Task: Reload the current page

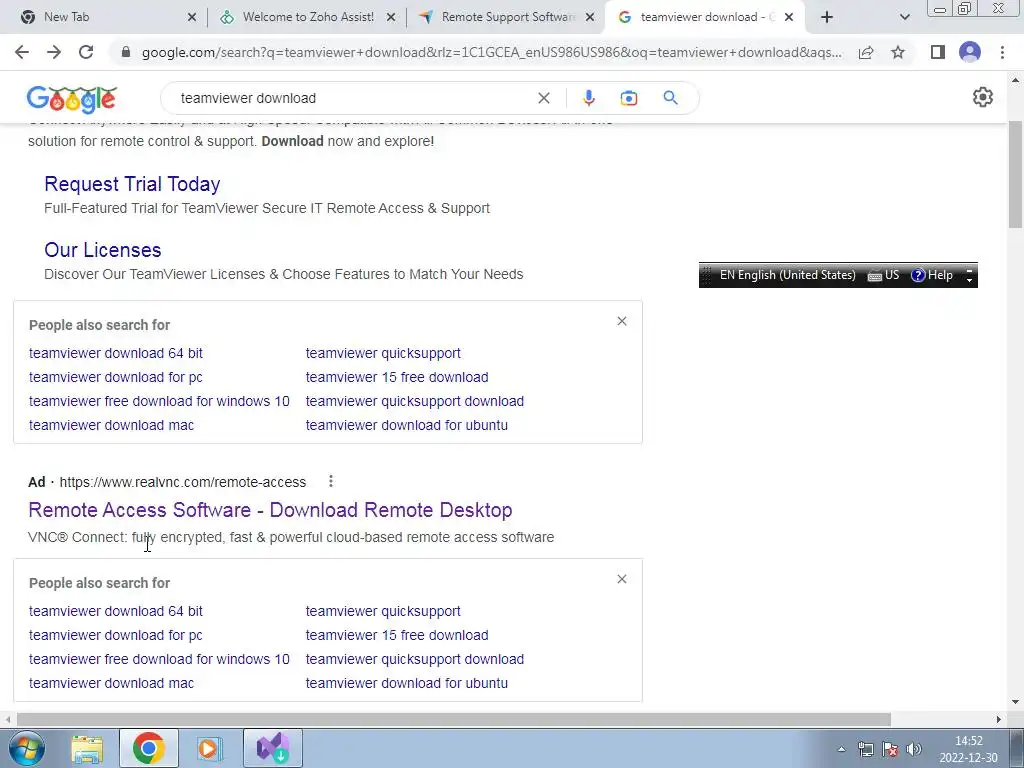Action: click(86, 52)
